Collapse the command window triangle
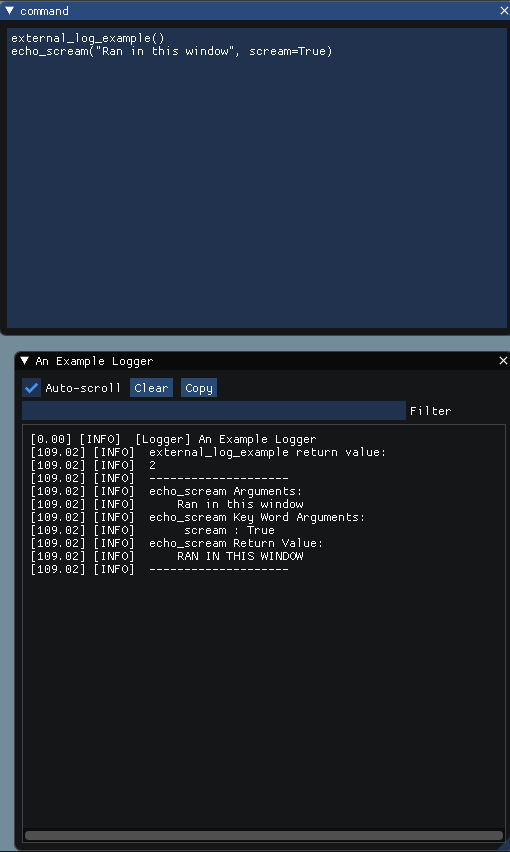 [9, 11]
